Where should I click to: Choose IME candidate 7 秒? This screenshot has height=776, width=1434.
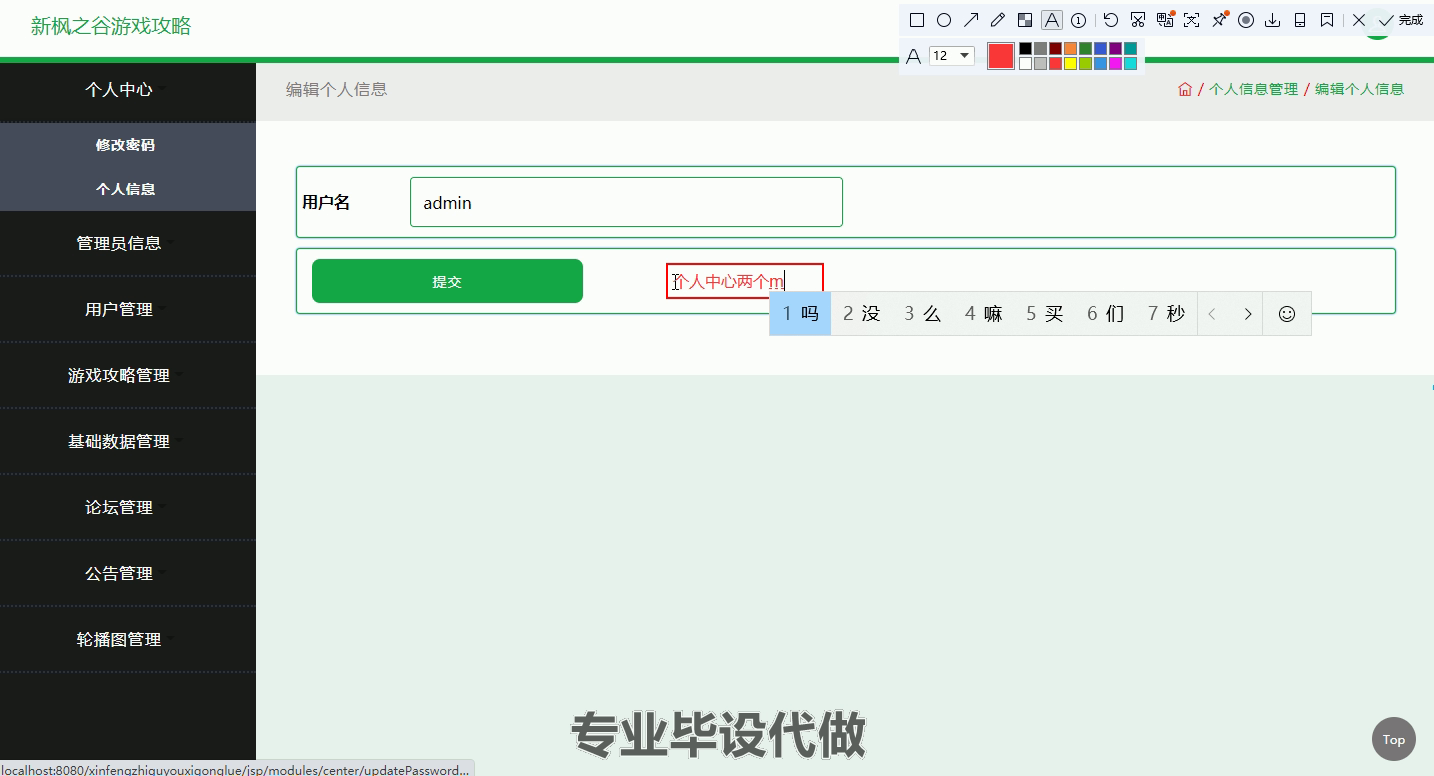click(x=1166, y=314)
